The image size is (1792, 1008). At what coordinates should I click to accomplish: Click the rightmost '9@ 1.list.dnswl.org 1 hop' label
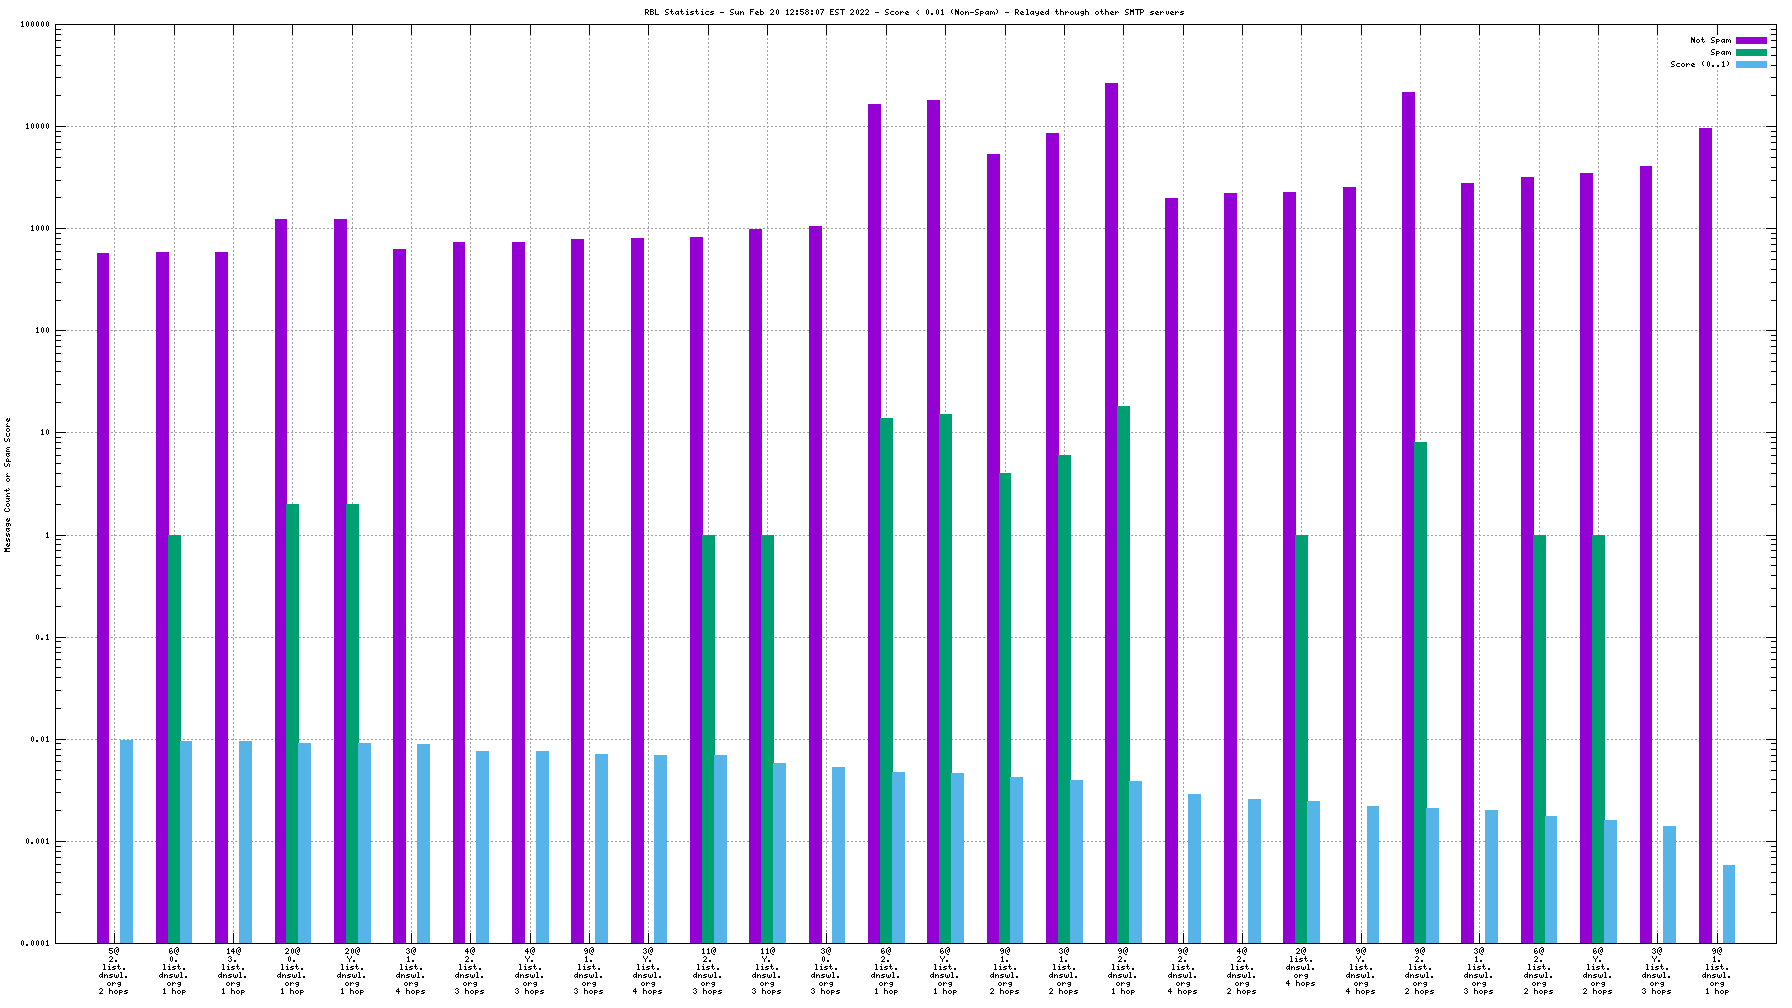[1717, 971]
